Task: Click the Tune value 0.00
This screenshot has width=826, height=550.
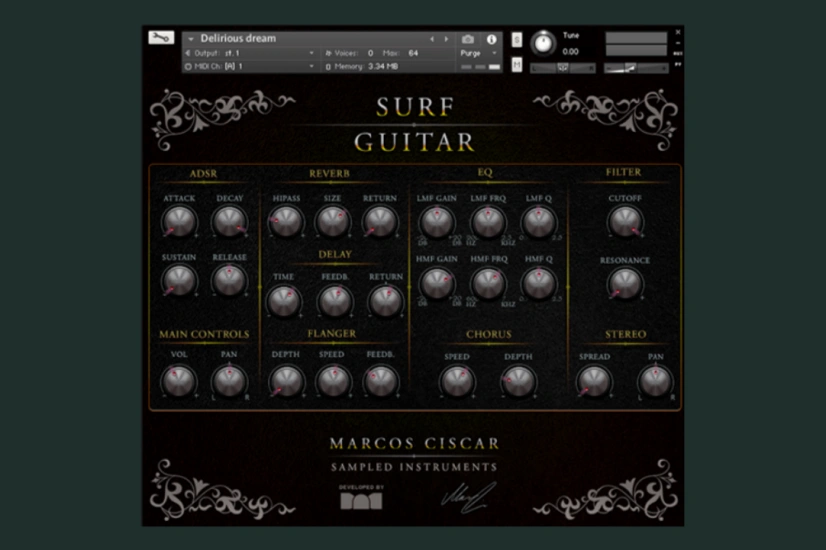Action: pos(571,52)
